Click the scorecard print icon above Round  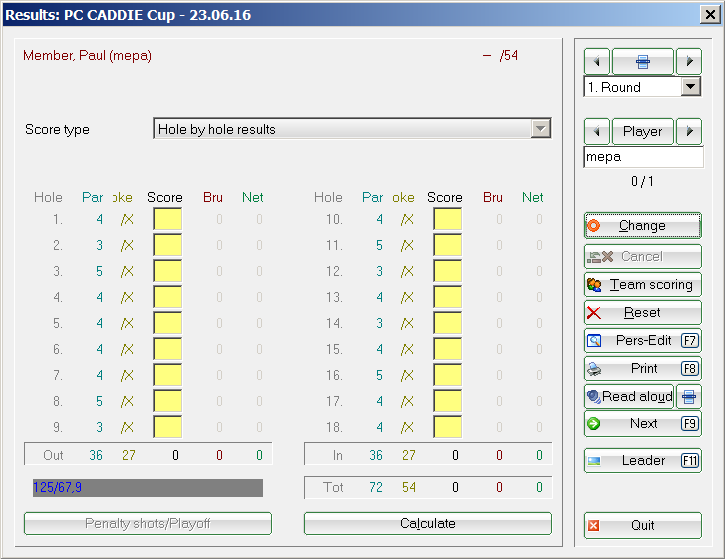[x=642, y=61]
